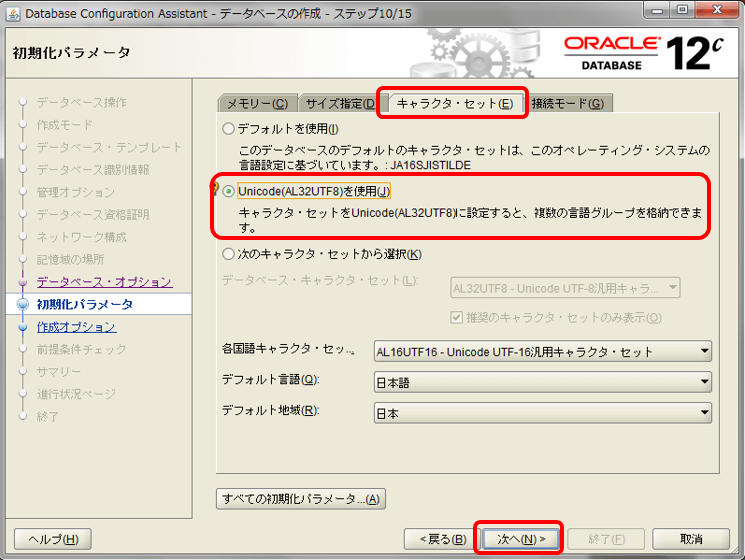Switch to the サイズ指定 tab

tap(340, 104)
